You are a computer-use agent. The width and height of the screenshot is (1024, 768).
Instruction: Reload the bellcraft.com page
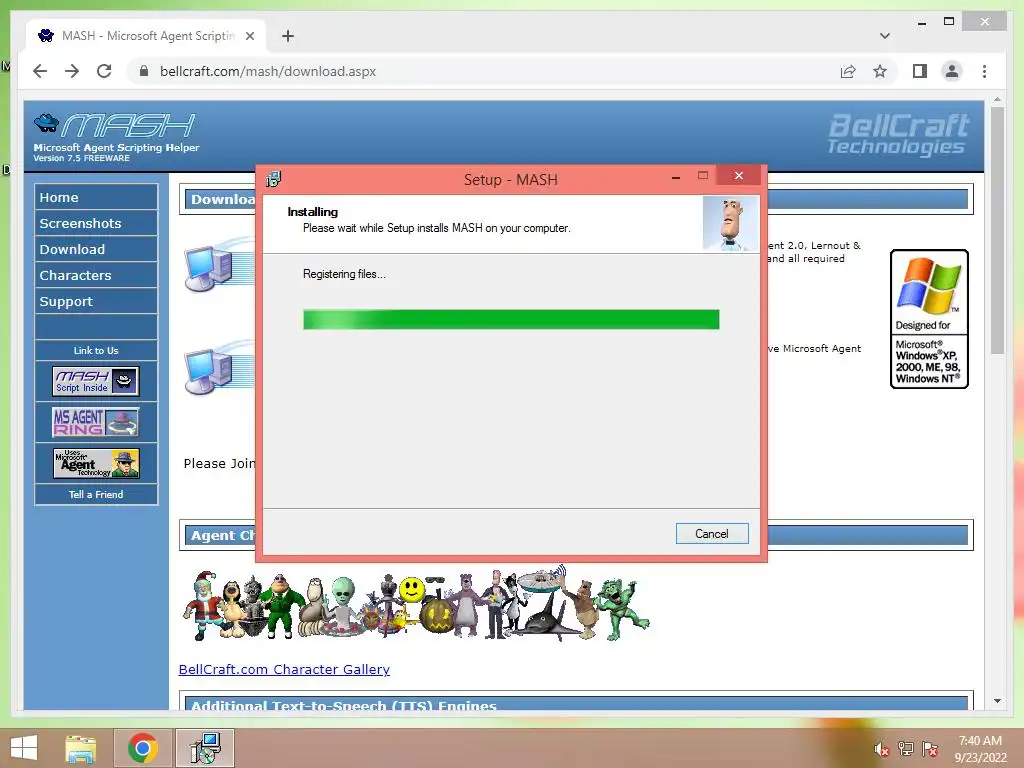(x=104, y=71)
